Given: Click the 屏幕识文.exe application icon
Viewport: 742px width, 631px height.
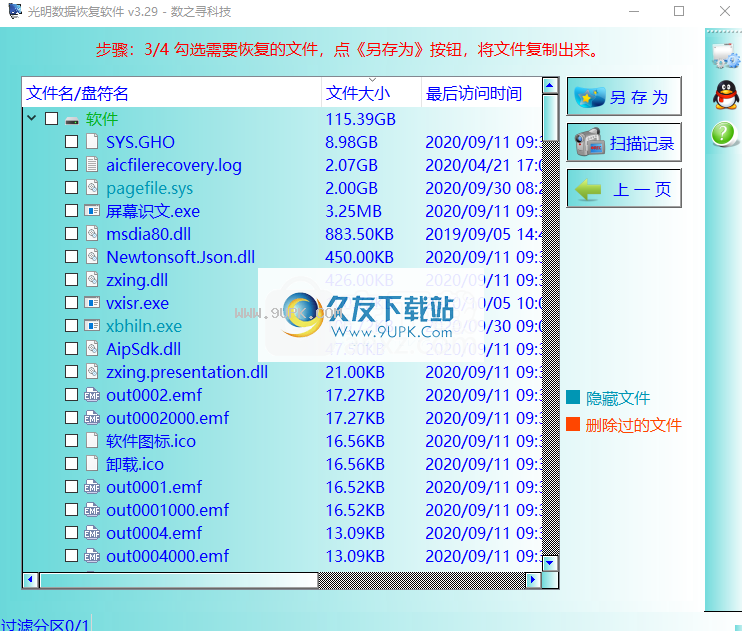Looking at the screenshot, I should pyautogui.click(x=92, y=210).
